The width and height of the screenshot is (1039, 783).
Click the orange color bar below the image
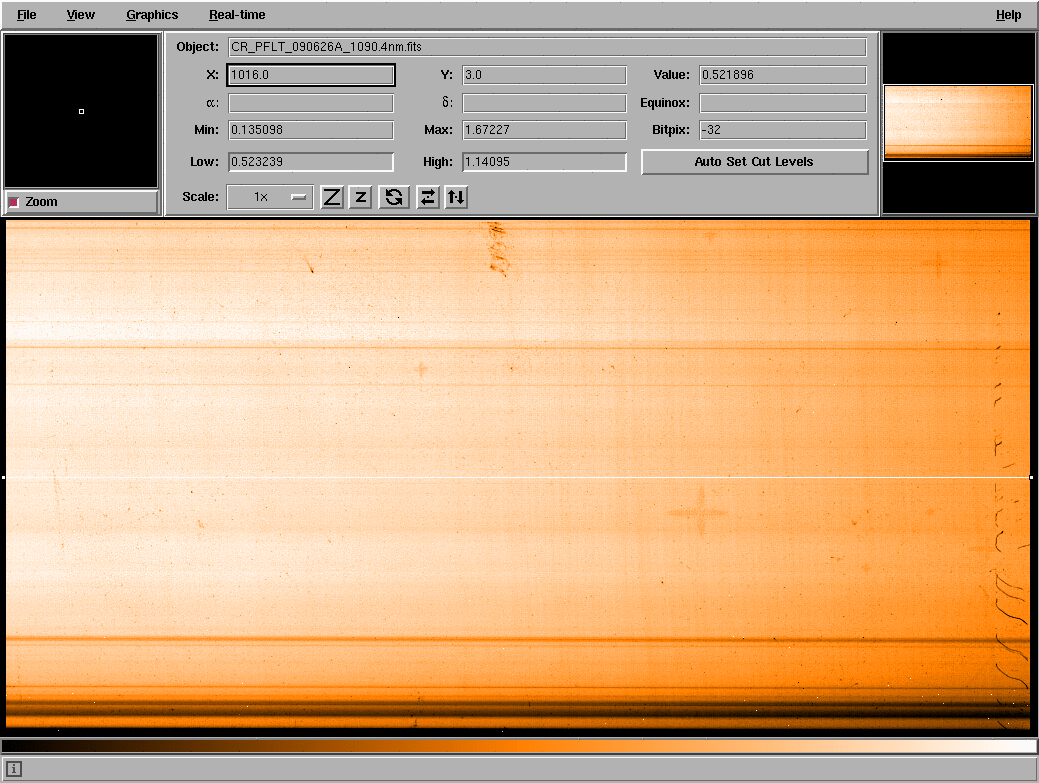coord(519,746)
